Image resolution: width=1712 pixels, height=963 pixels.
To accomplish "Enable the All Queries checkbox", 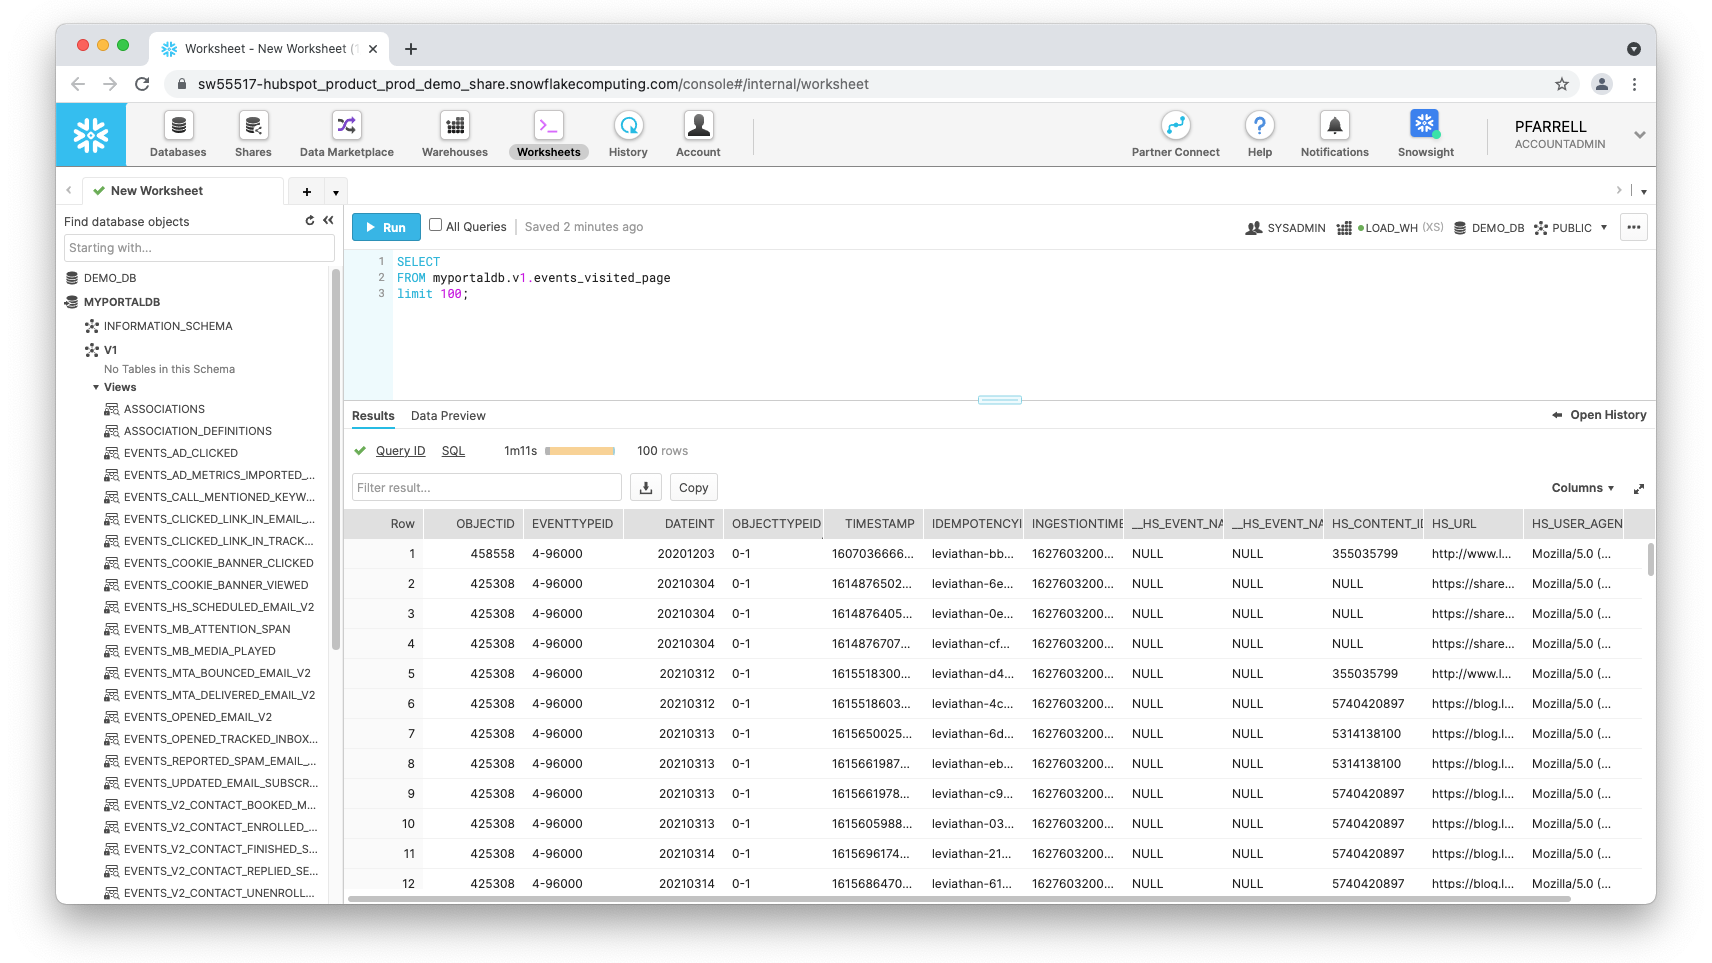I will click(x=435, y=225).
